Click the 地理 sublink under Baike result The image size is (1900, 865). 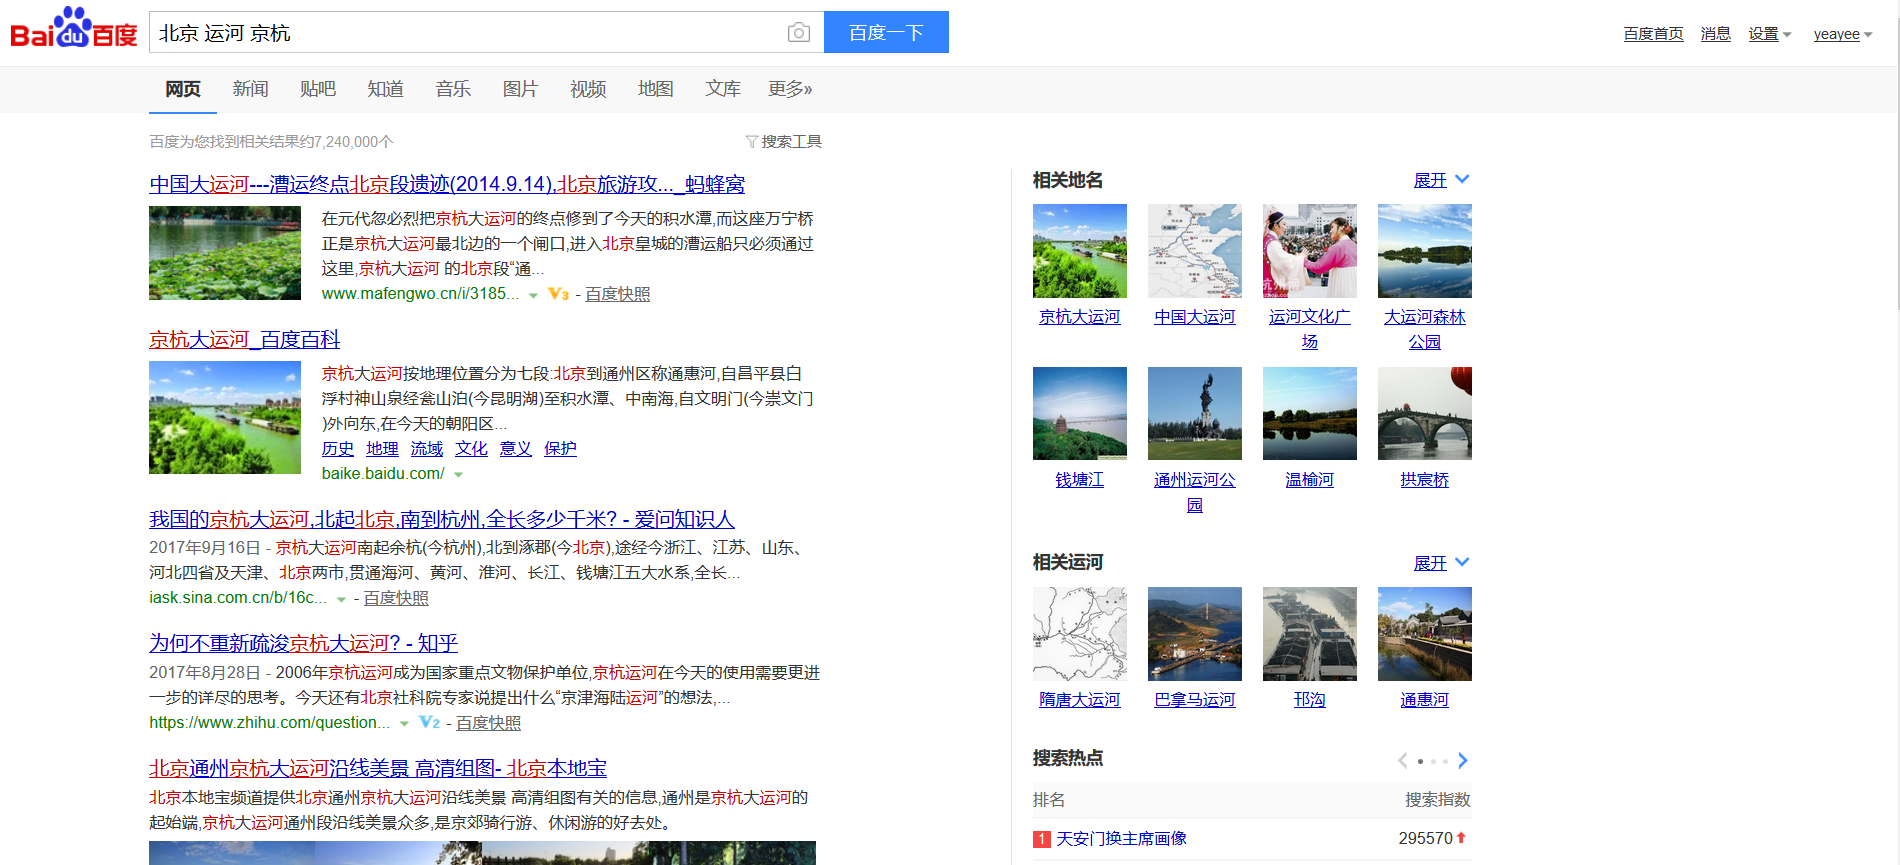click(x=382, y=449)
